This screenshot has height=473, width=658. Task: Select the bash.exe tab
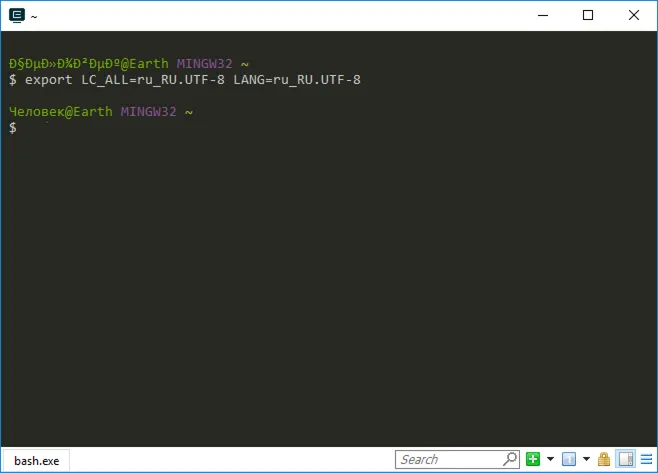[x=37, y=460]
